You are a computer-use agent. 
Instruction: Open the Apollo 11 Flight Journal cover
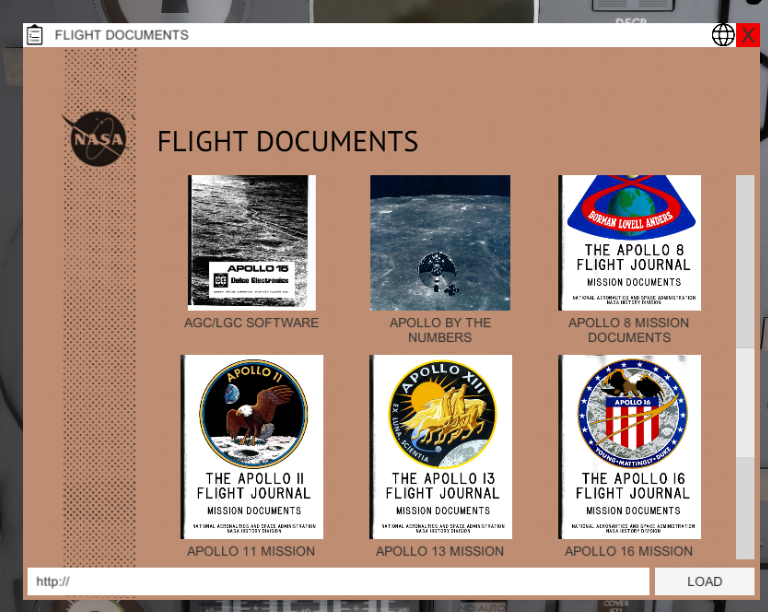(252, 446)
